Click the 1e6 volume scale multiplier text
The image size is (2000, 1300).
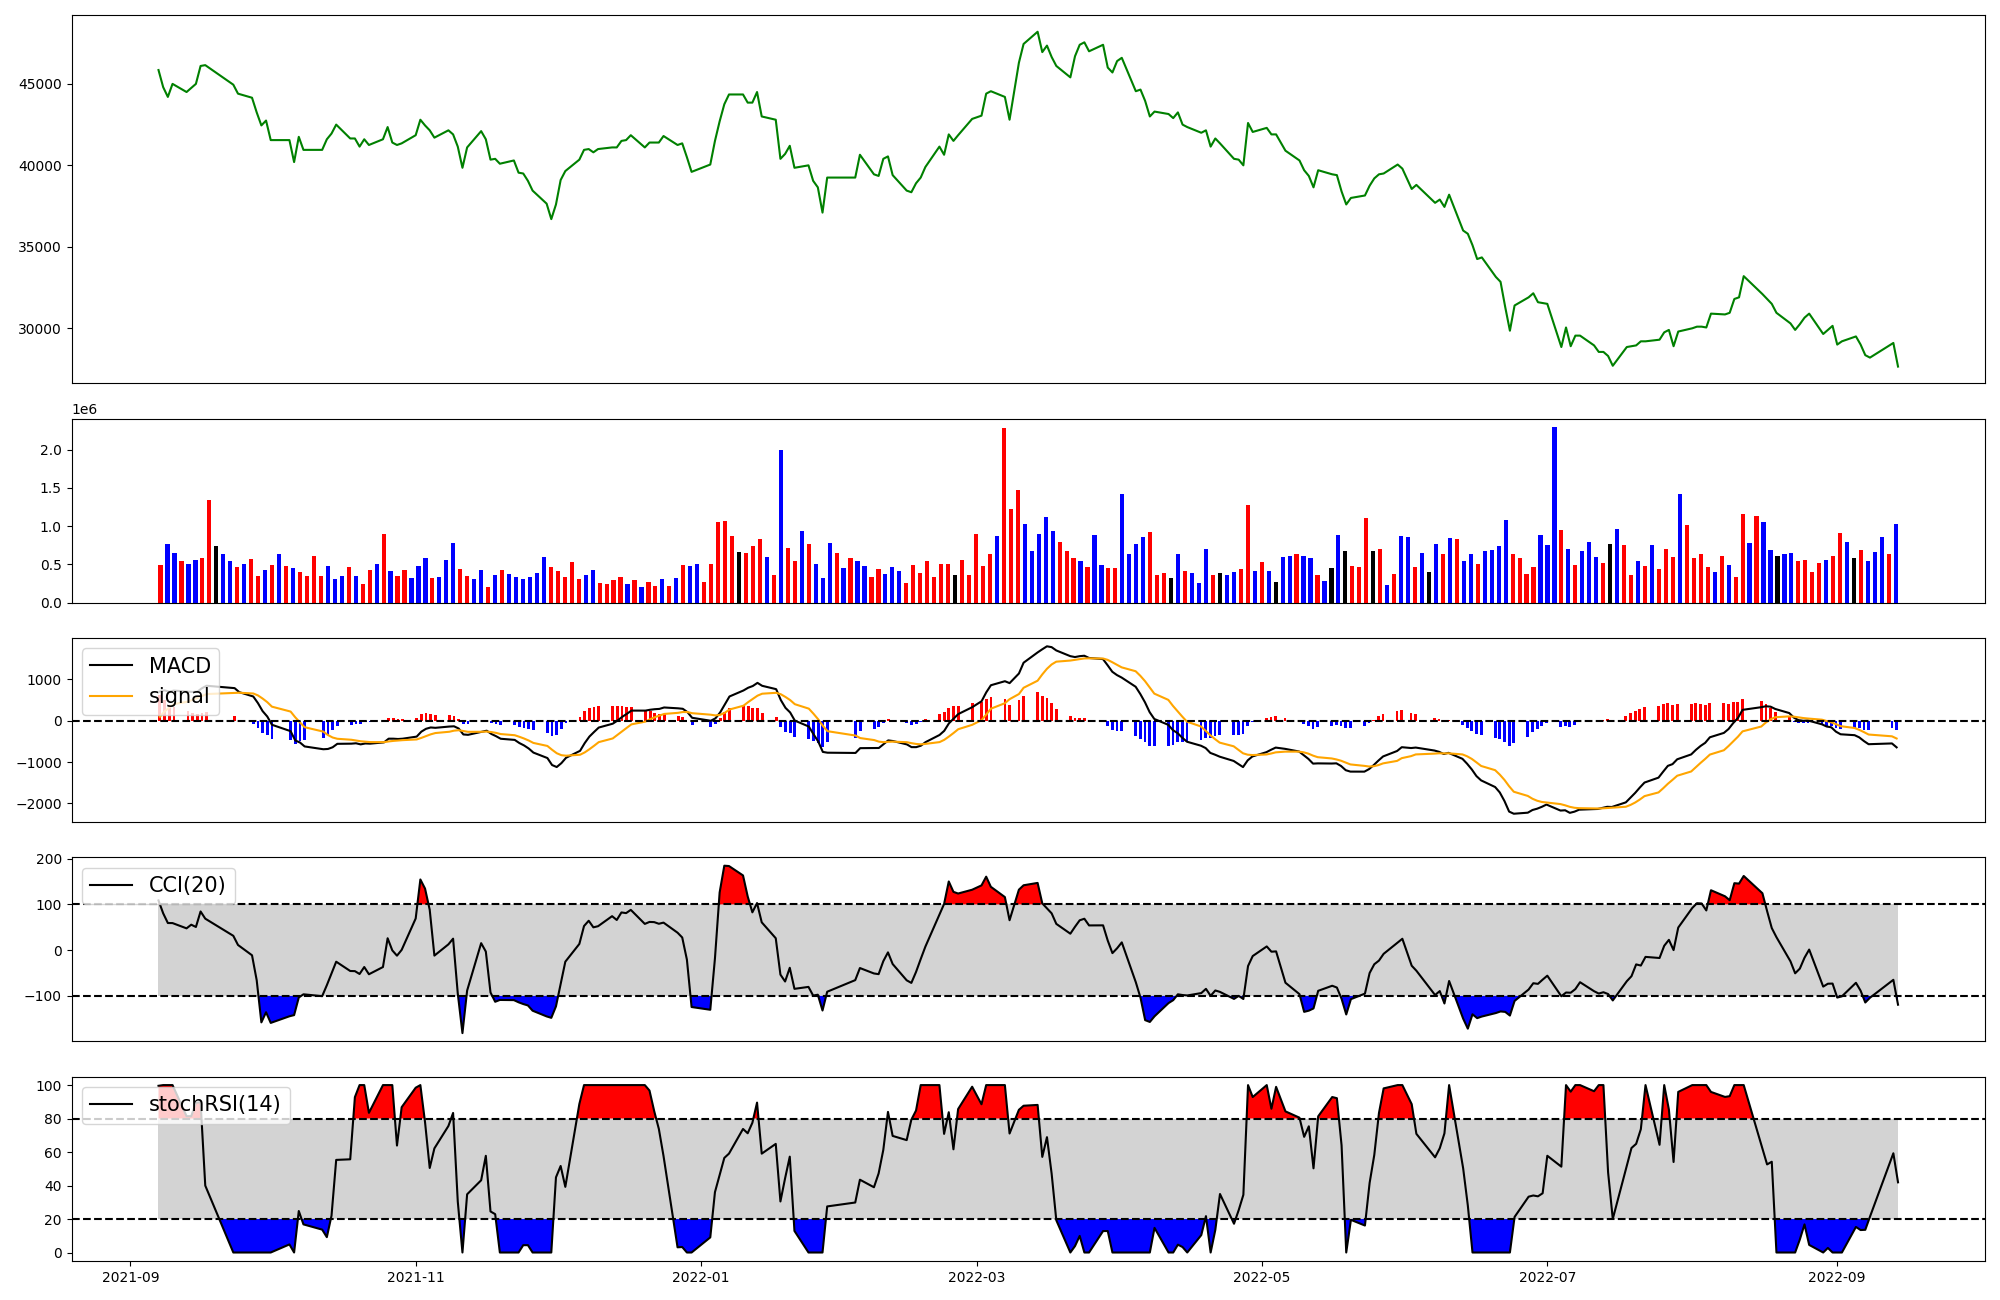(84, 410)
